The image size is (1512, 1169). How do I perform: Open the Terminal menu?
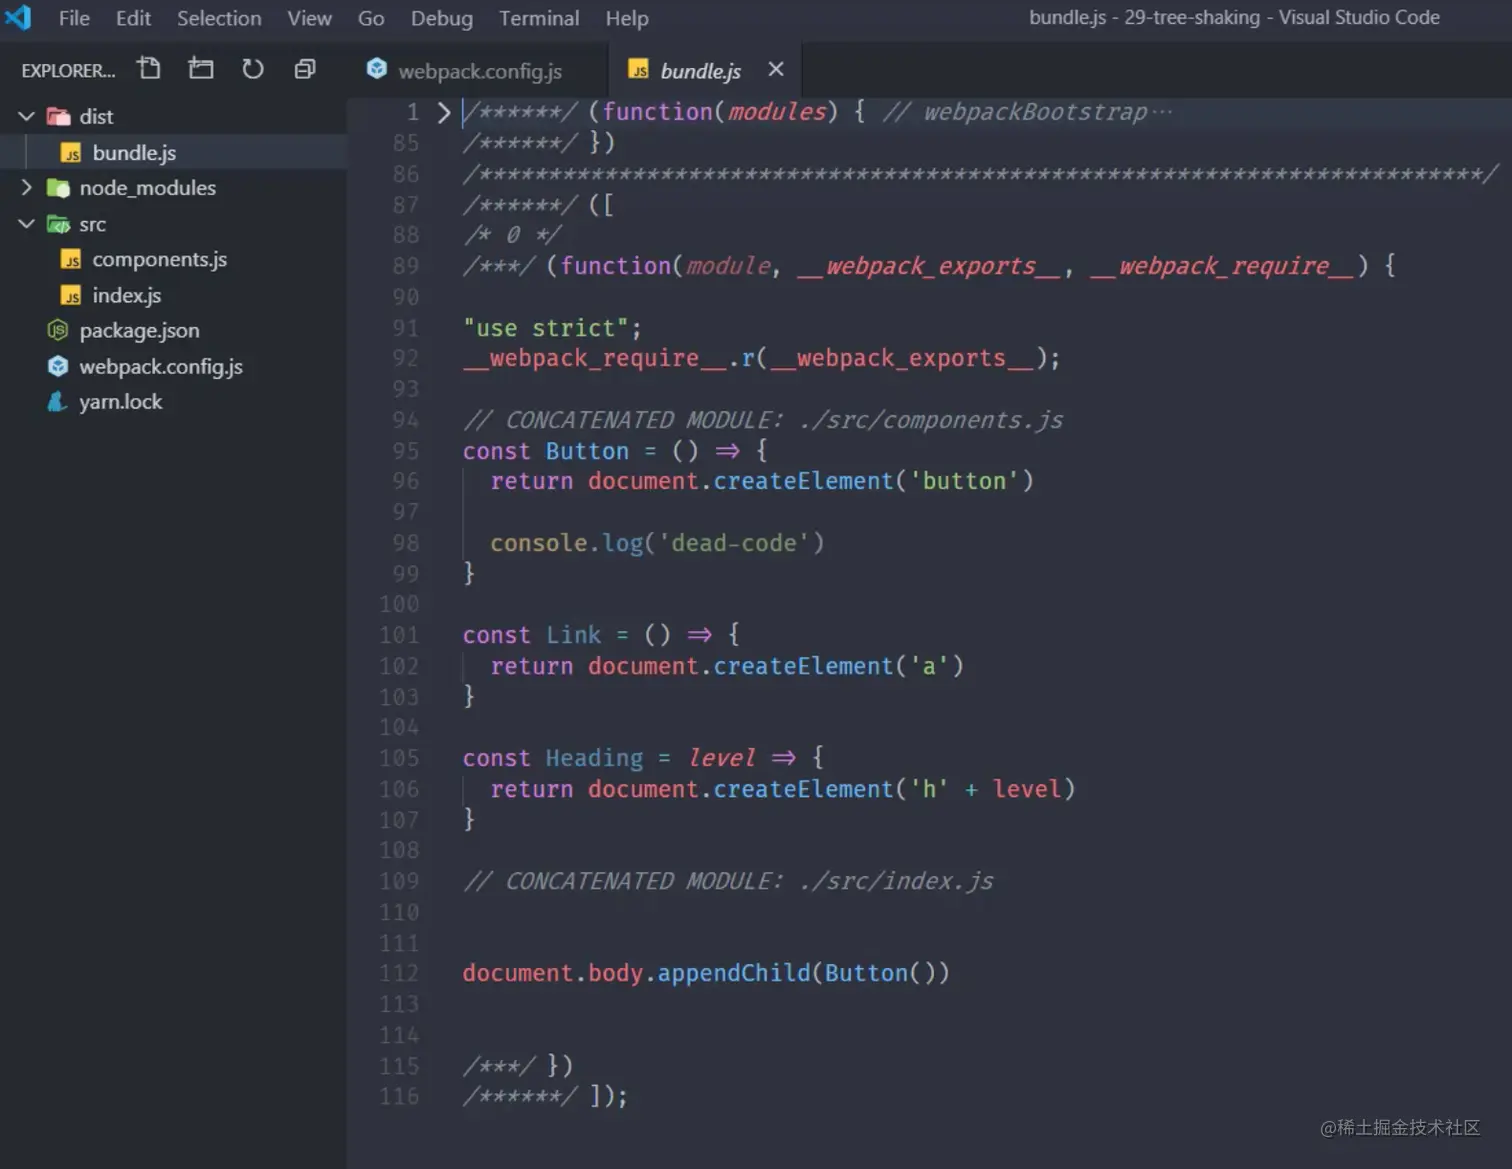tap(539, 18)
